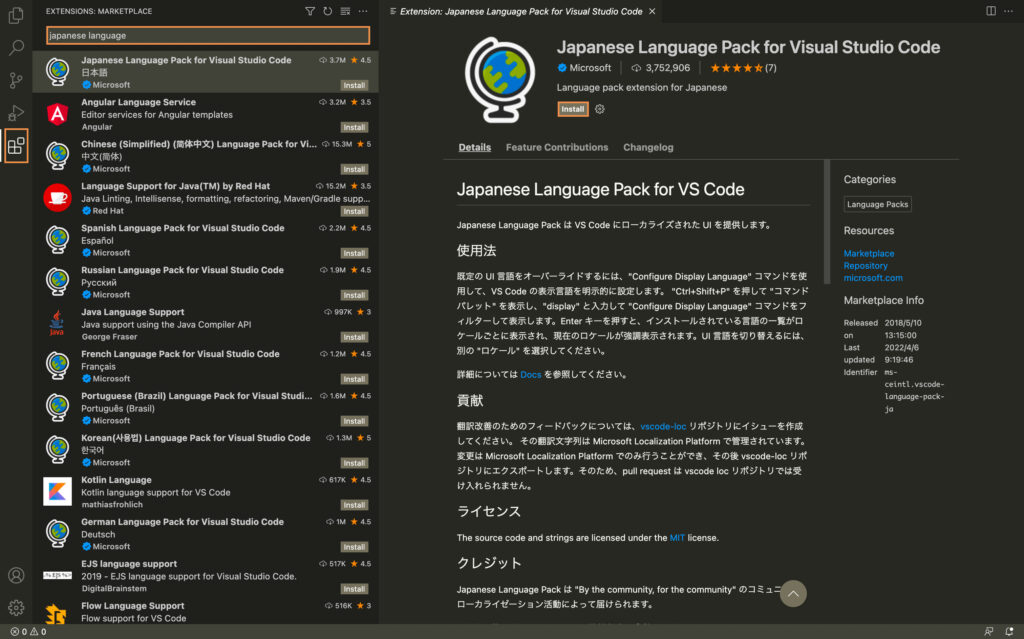Image resolution: width=1024 pixels, height=639 pixels.
Task: Install Kotlin Language extension
Action: (354, 505)
